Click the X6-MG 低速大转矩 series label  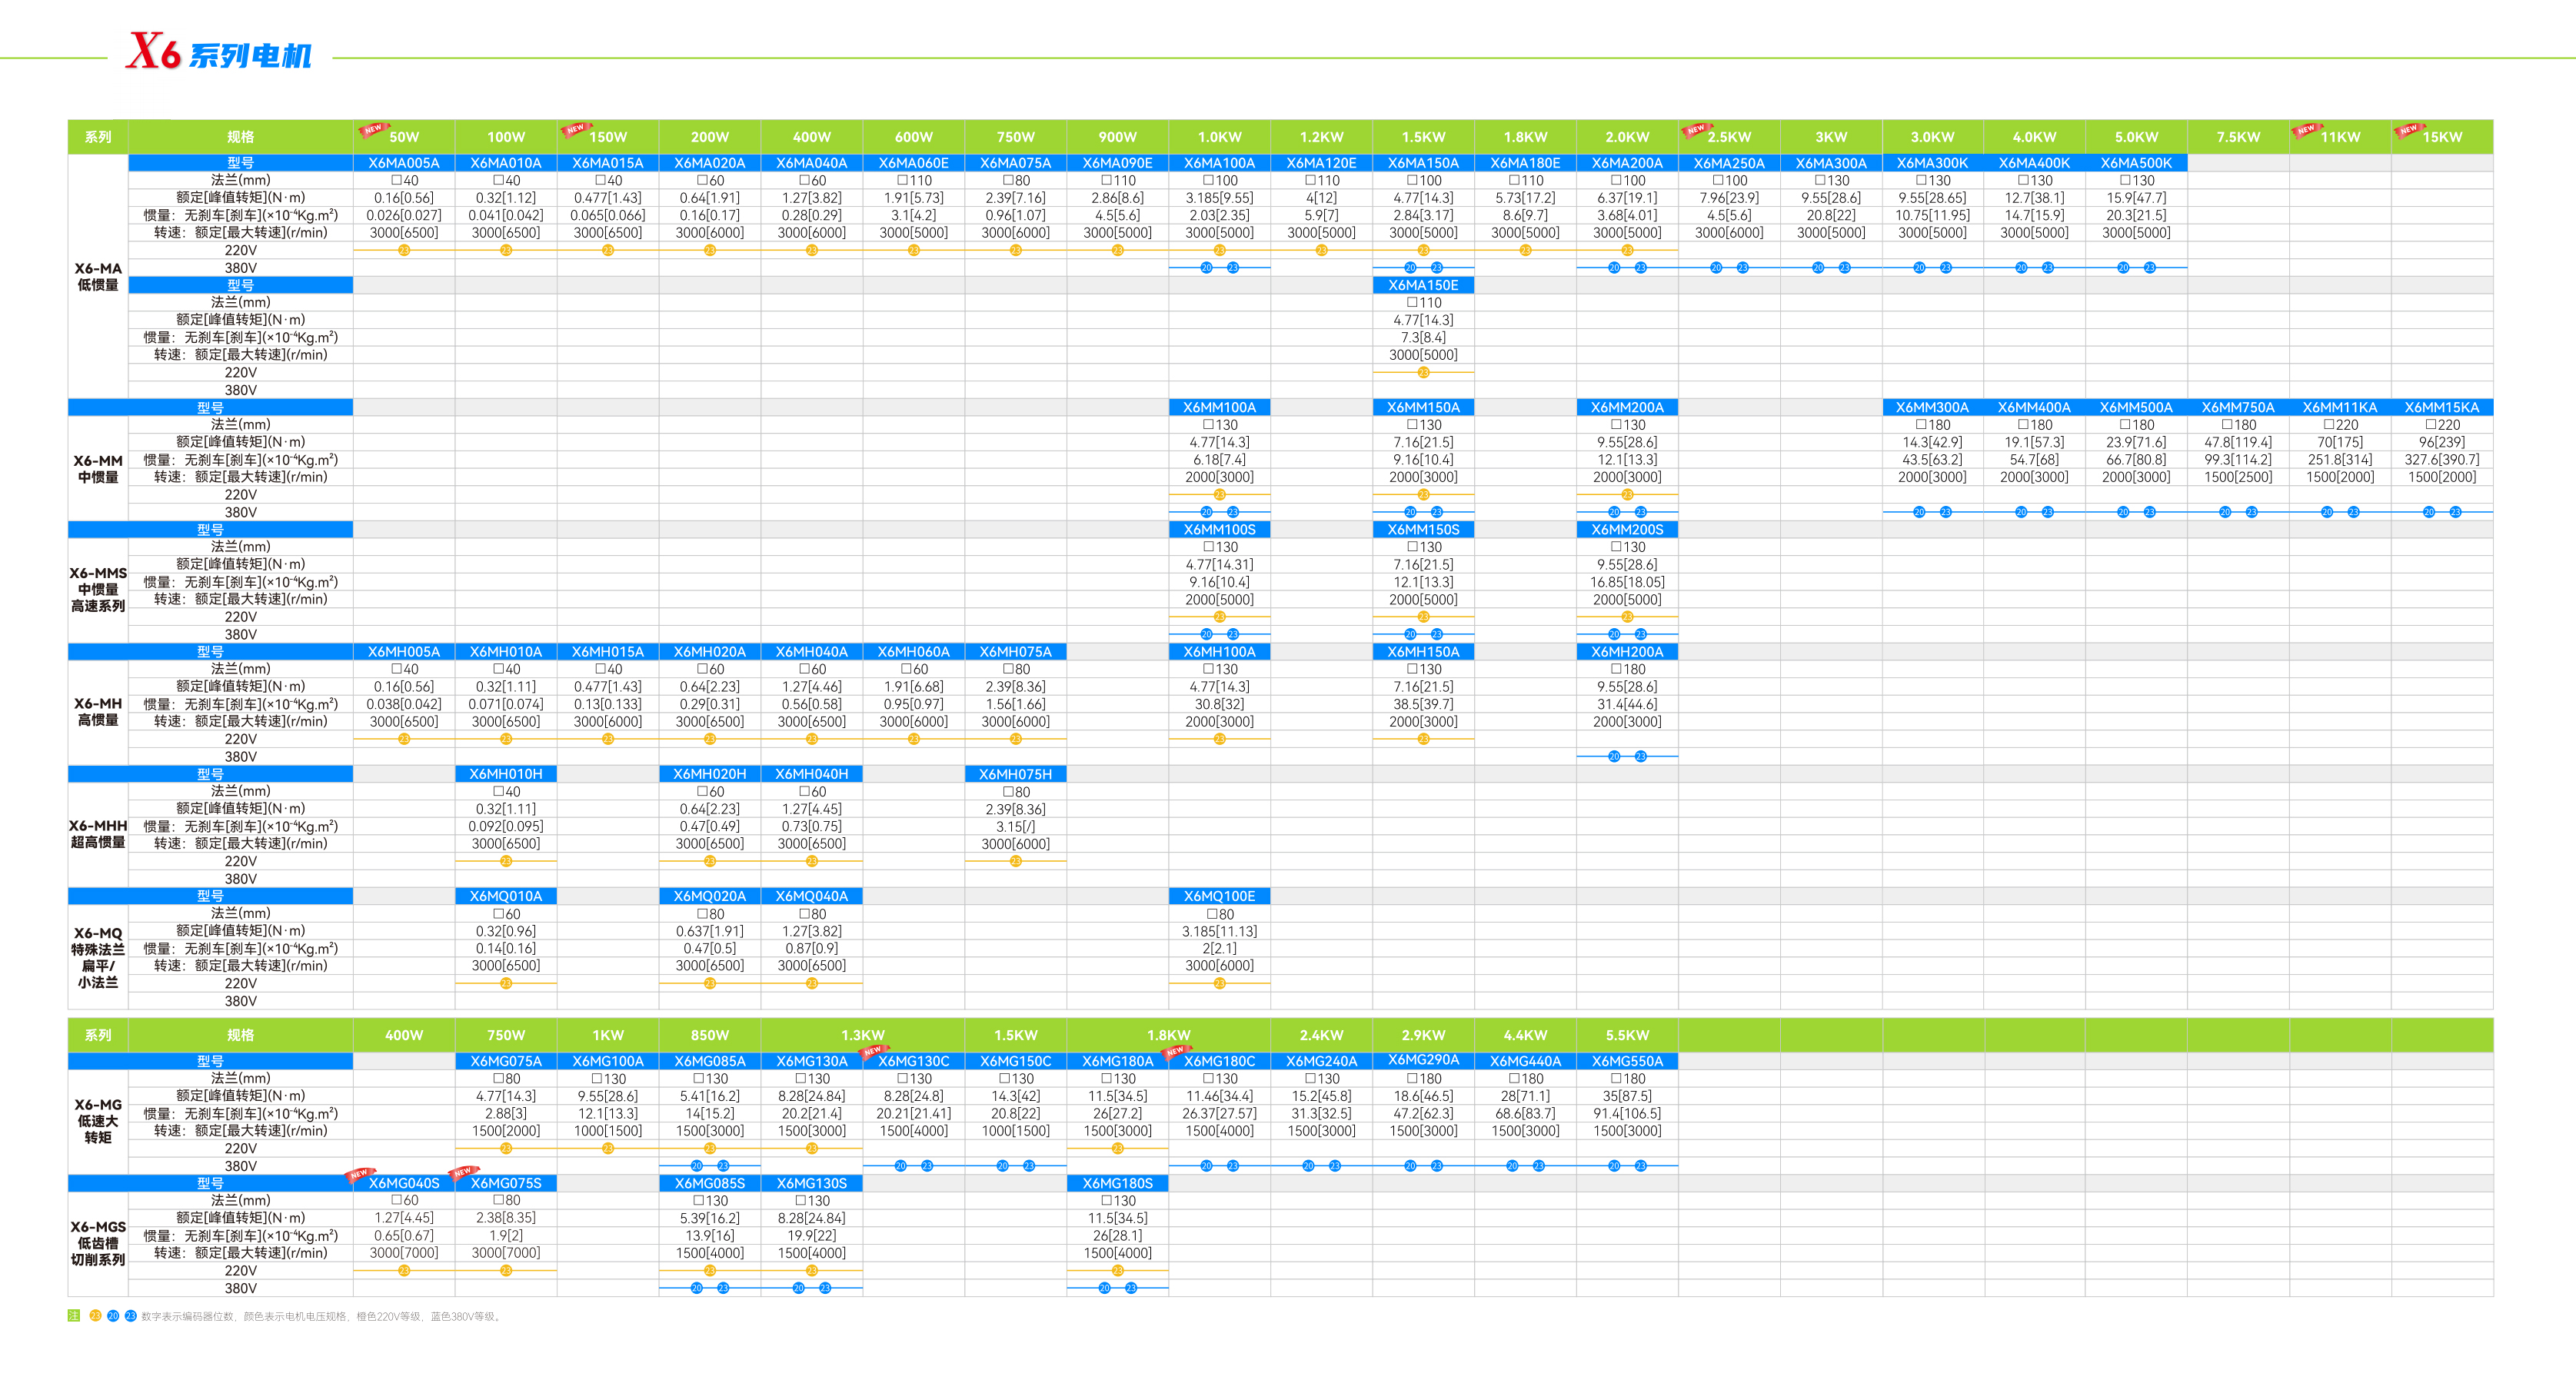[x=98, y=1121]
